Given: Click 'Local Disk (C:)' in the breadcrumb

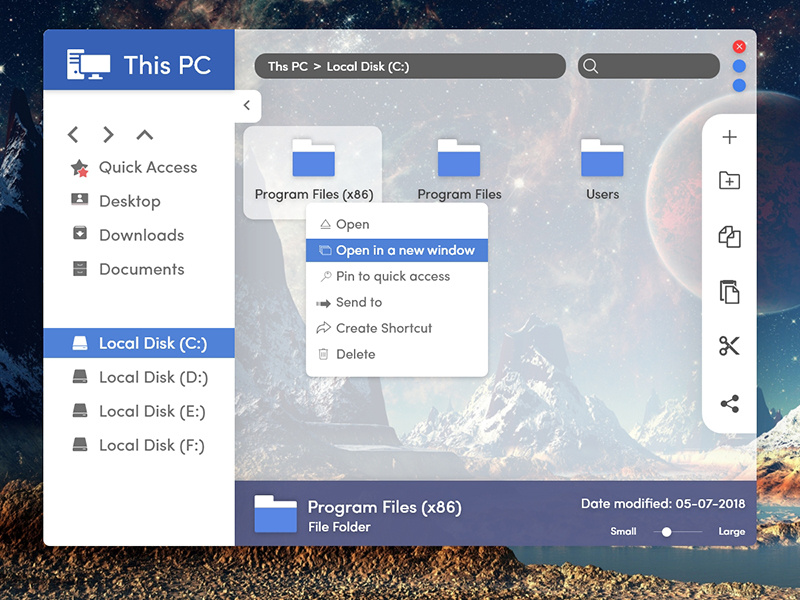Looking at the screenshot, I should click(368, 67).
